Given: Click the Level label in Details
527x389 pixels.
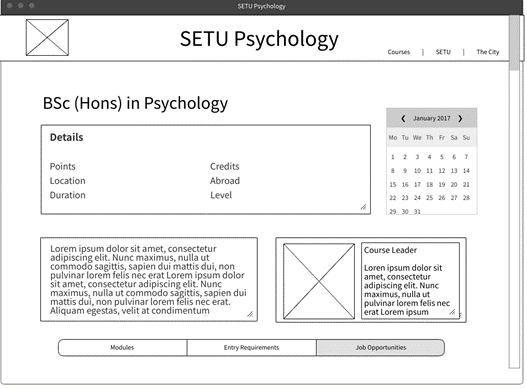Looking at the screenshot, I should pyautogui.click(x=221, y=195).
